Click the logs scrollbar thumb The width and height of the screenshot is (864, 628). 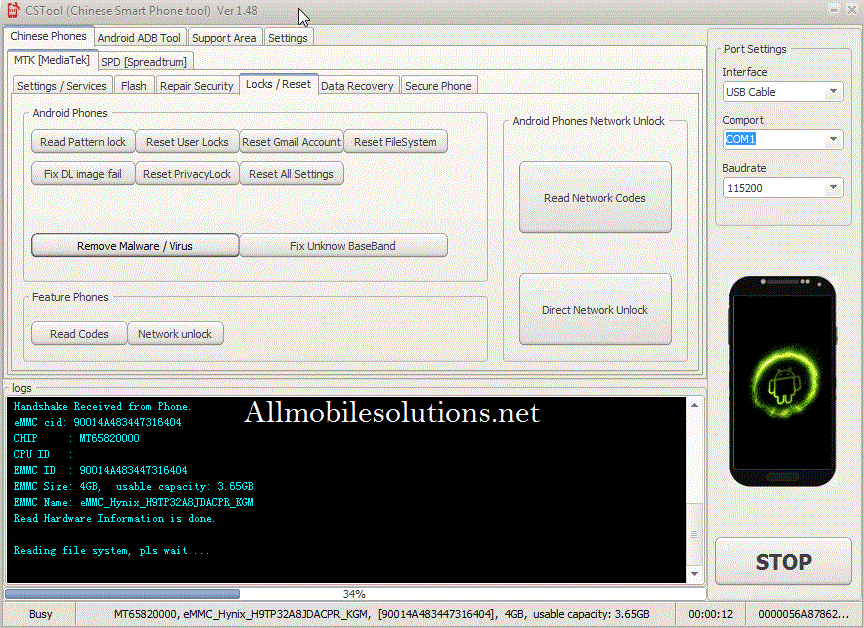pyautogui.click(x=694, y=533)
